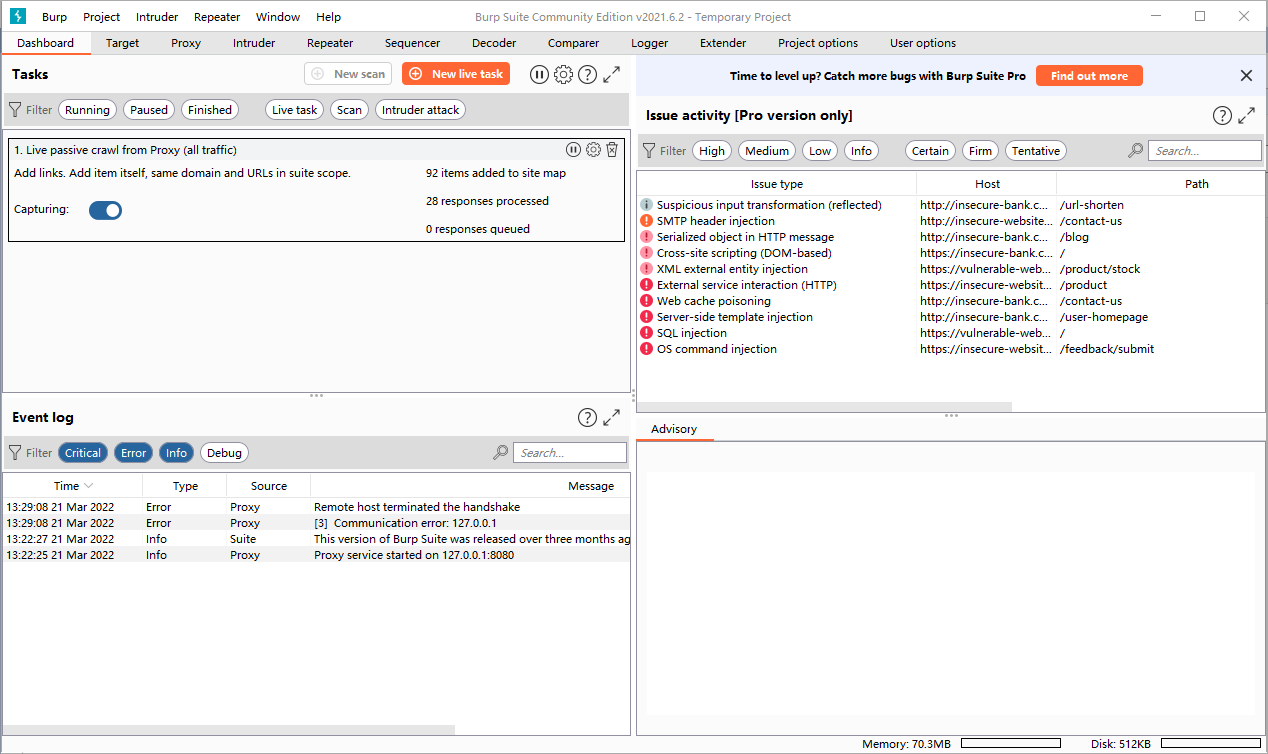Open the Burp menu
Viewport: 1268px width, 754px height.
tap(55, 17)
